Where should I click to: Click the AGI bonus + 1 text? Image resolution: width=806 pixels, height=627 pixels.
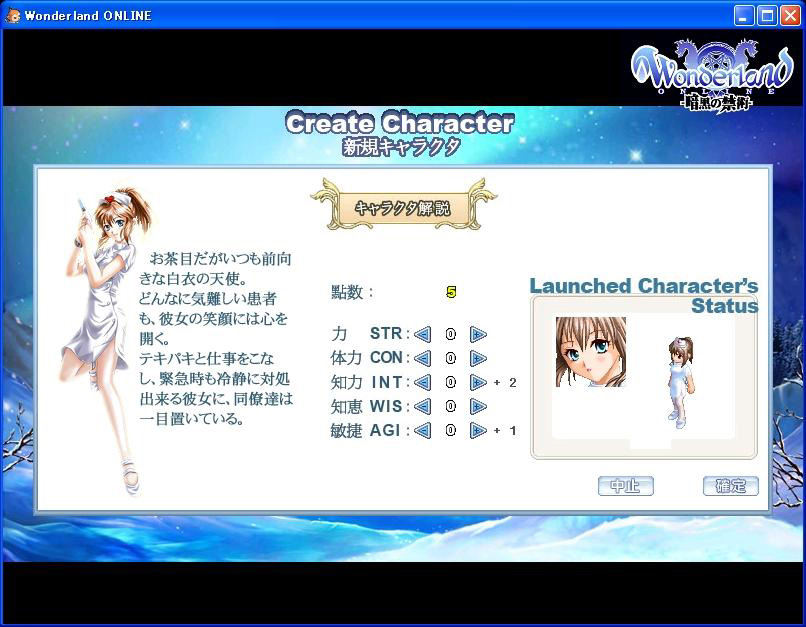tap(505, 430)
